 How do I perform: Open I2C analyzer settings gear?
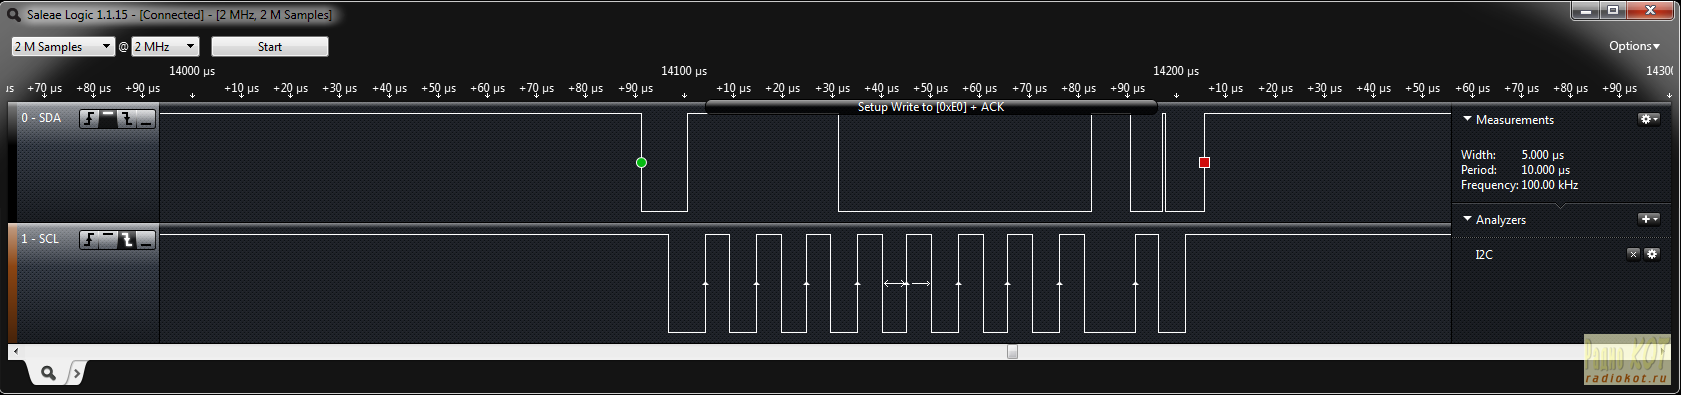[1652, 254]
